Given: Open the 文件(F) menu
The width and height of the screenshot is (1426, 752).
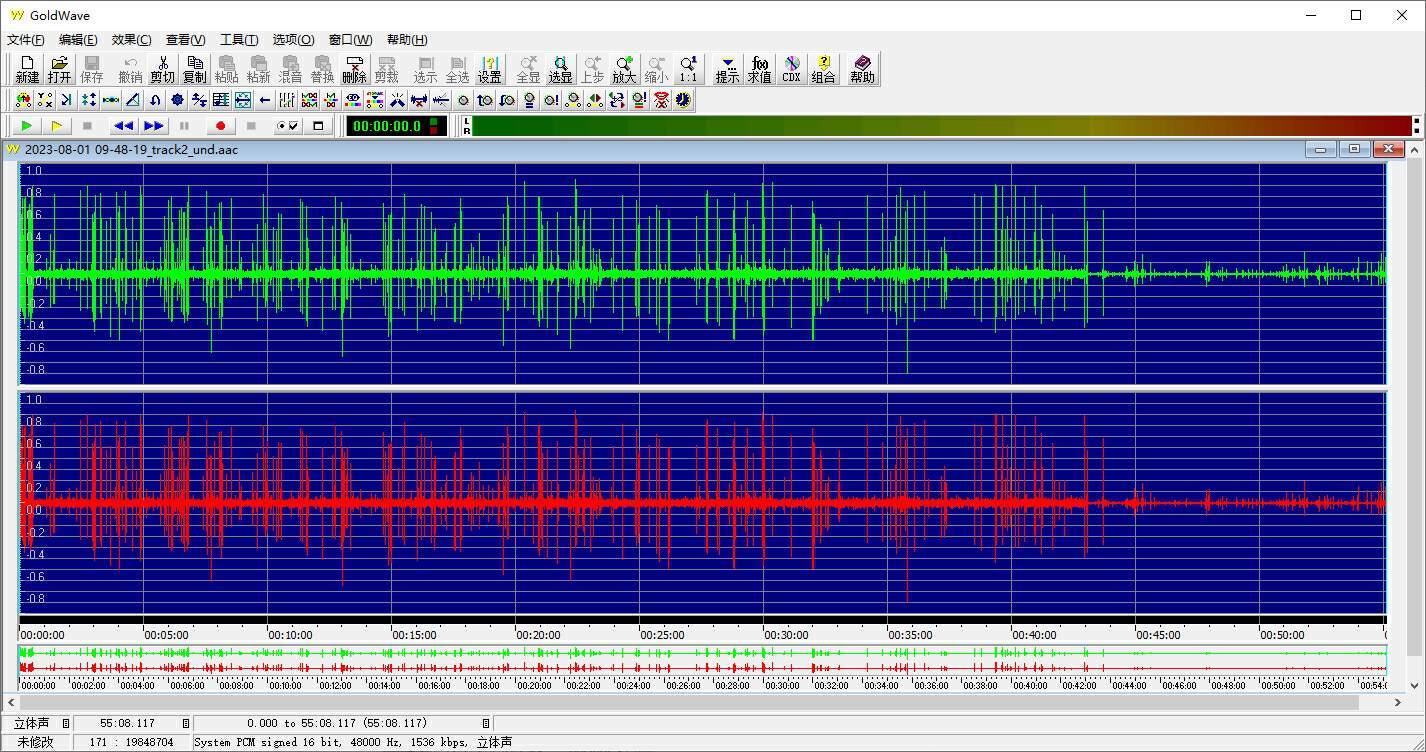Looking at the screenshot, I should [26, 40].
